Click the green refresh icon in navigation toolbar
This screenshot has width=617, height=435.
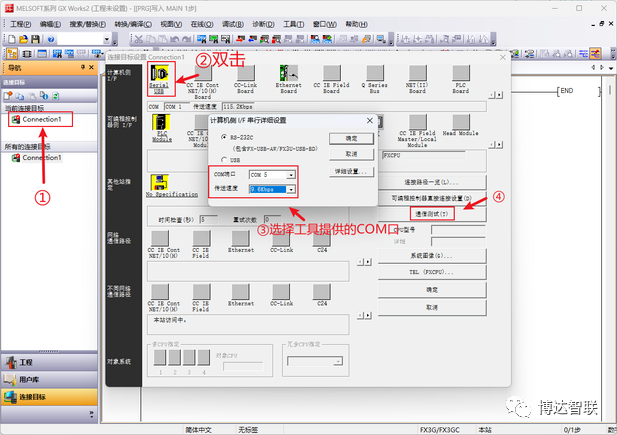point(55,96)
